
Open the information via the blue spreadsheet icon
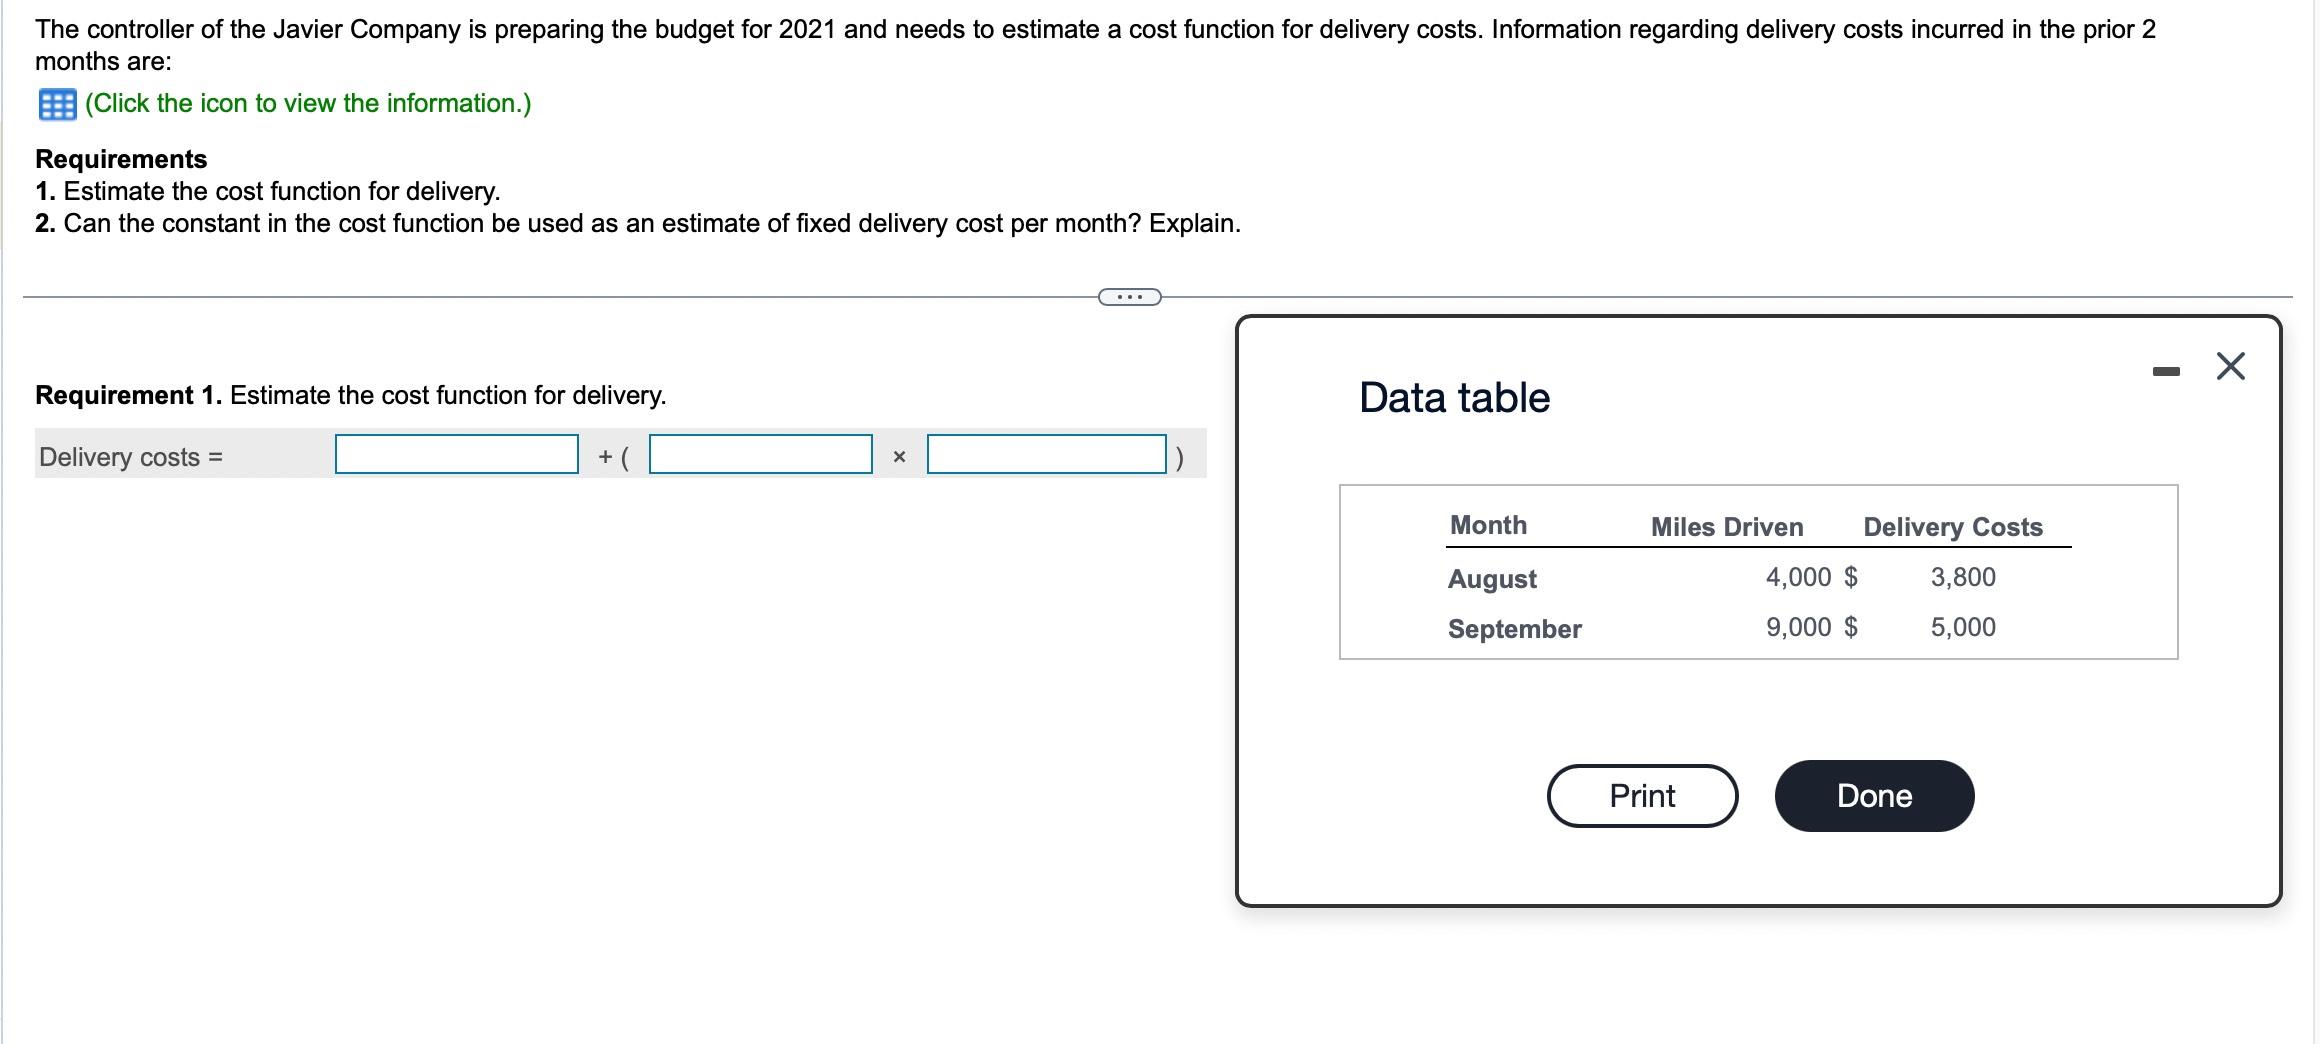[56, 104]
